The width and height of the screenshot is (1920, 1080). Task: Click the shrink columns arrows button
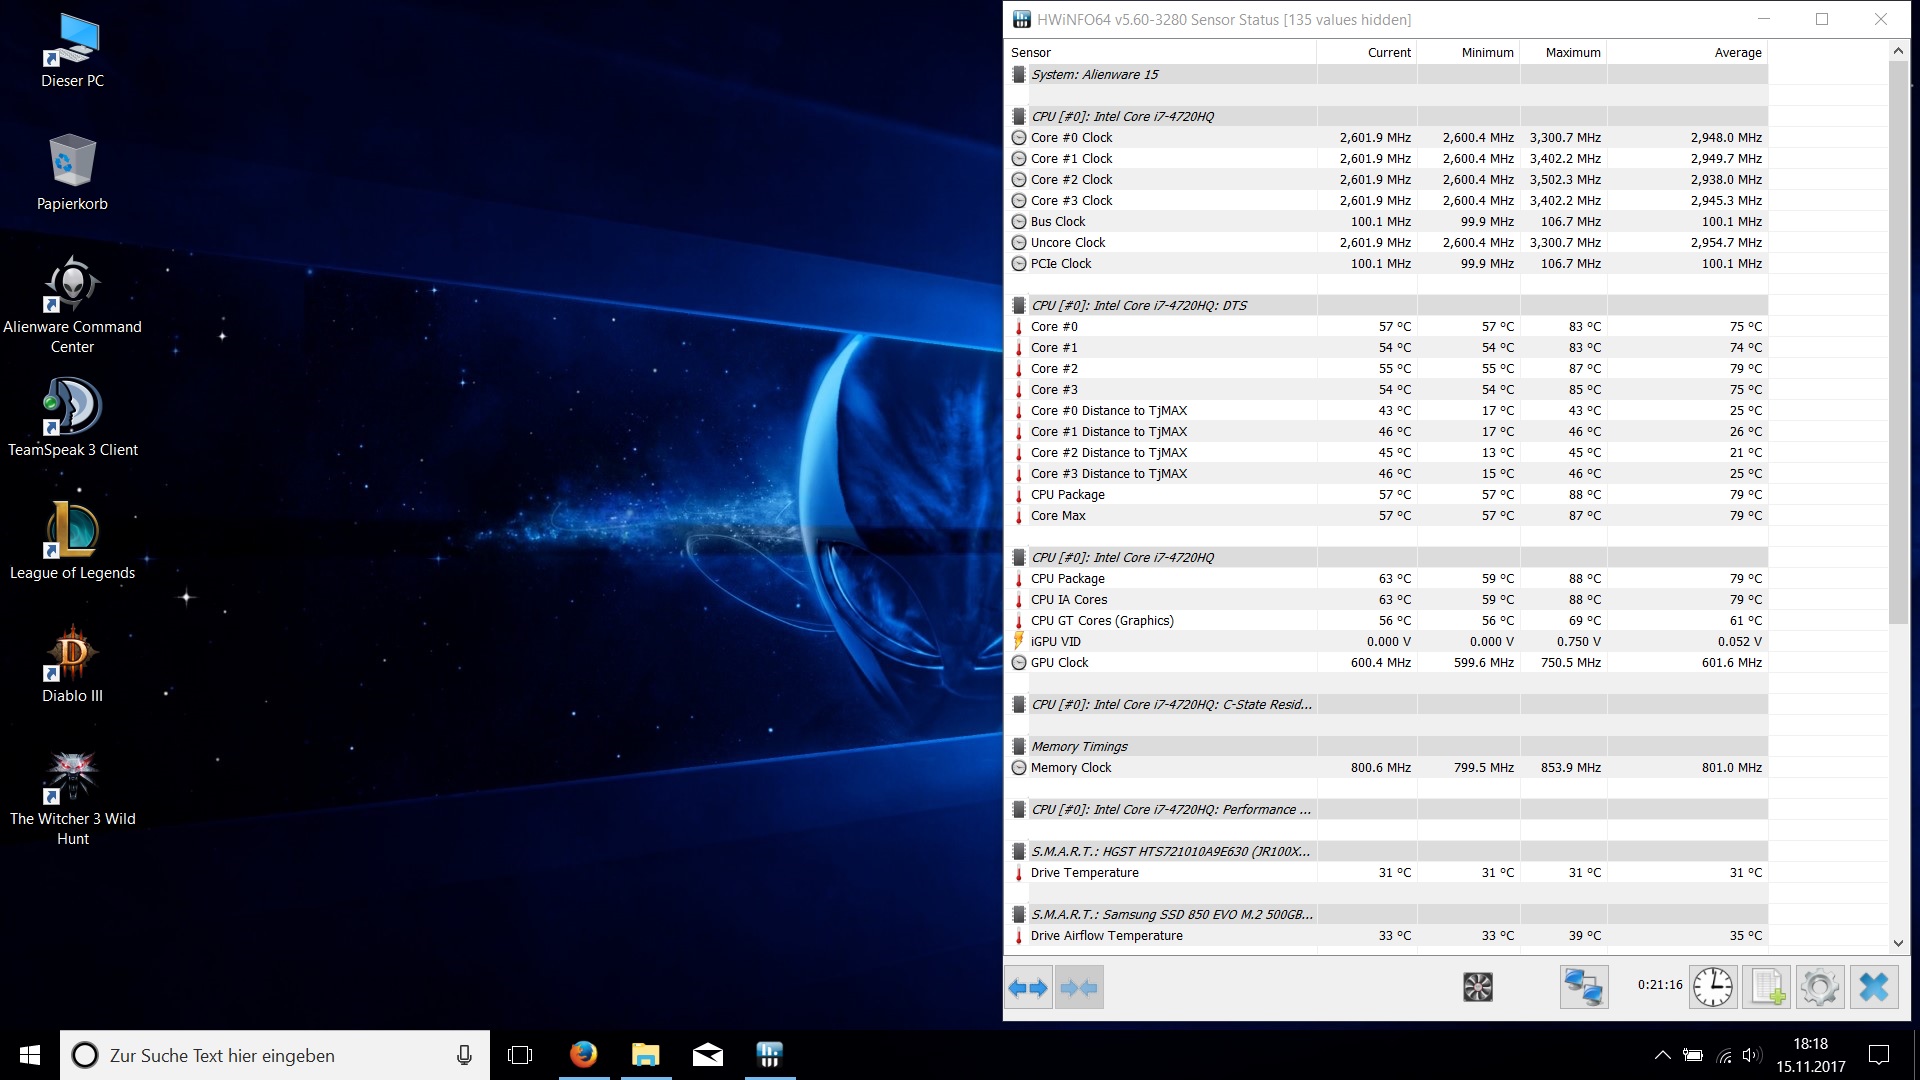(1079, 988)
